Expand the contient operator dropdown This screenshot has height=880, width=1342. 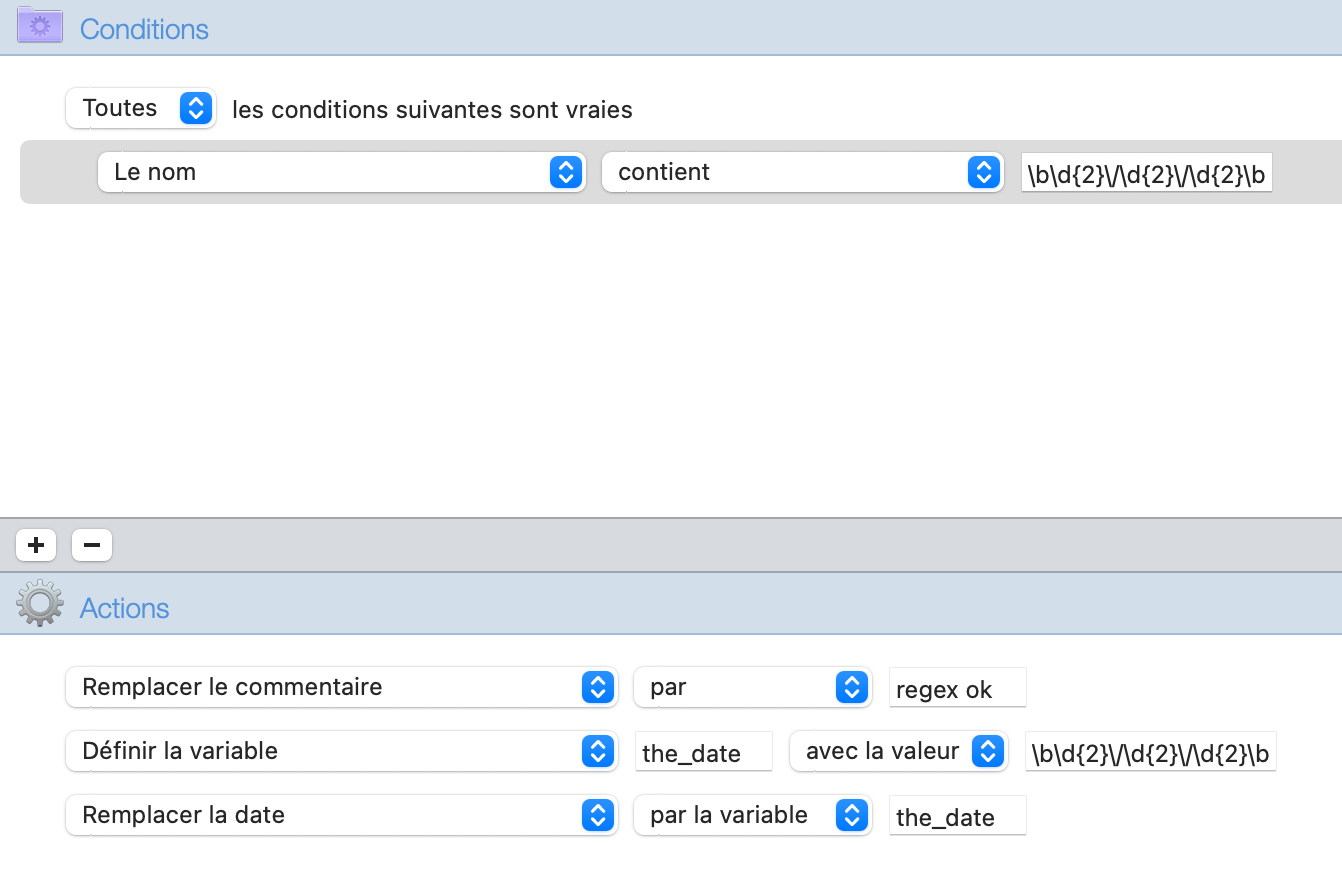point(802,172)
